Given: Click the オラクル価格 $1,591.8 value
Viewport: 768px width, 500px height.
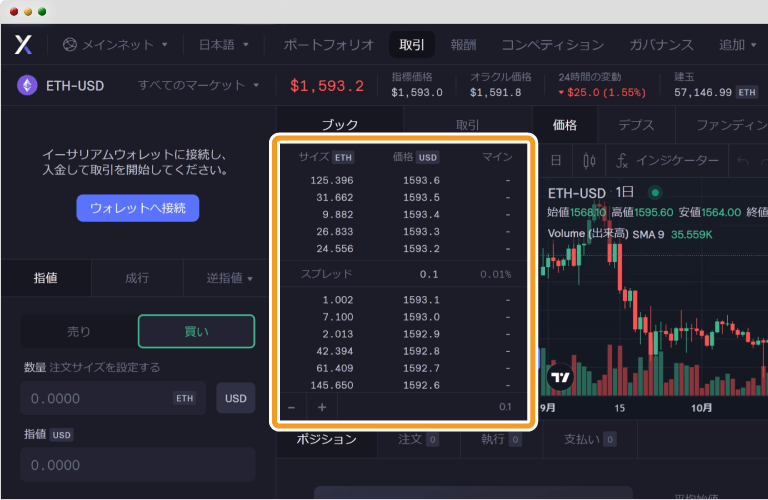Looking at the screenshot, I should coord(496,93).
